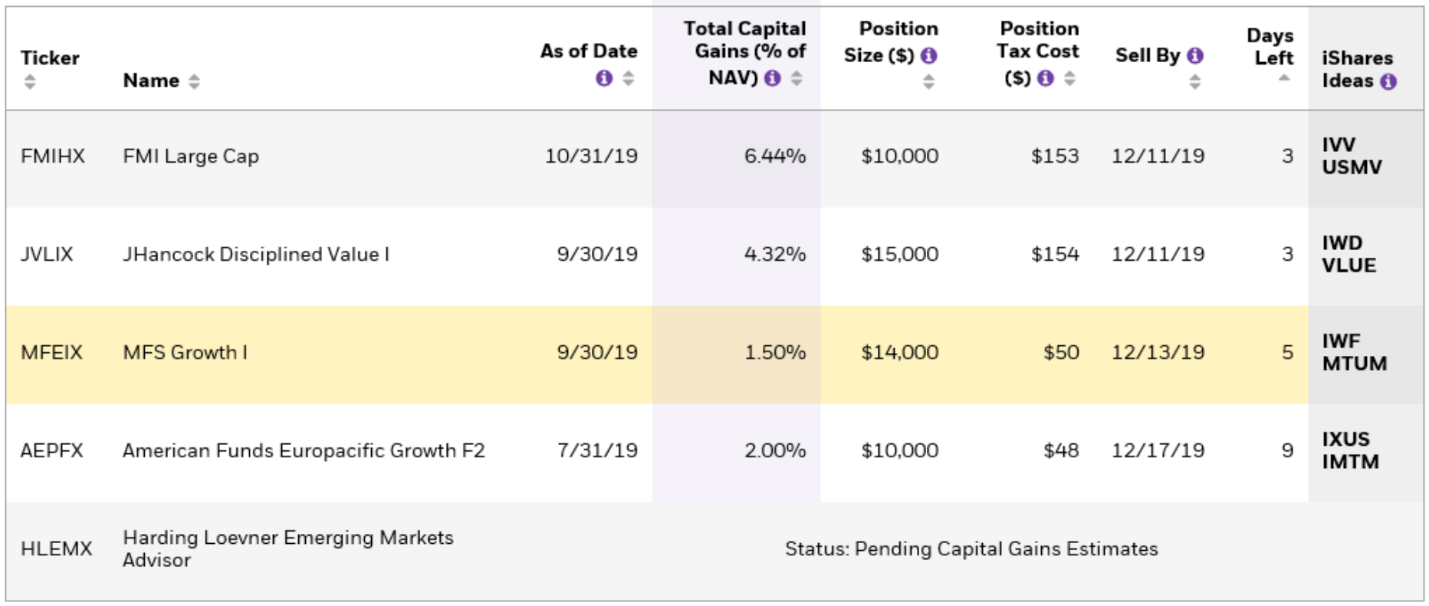Click info icon beside Position Tax Cost
The height and width of the screenshot is (606, 1429).
pos(1045,78)
